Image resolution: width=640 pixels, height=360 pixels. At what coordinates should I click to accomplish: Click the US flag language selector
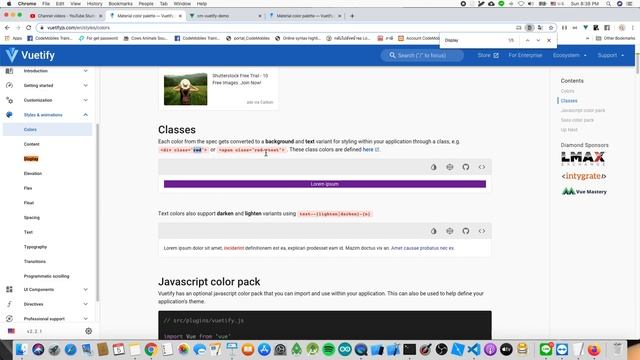click(11, 331)
